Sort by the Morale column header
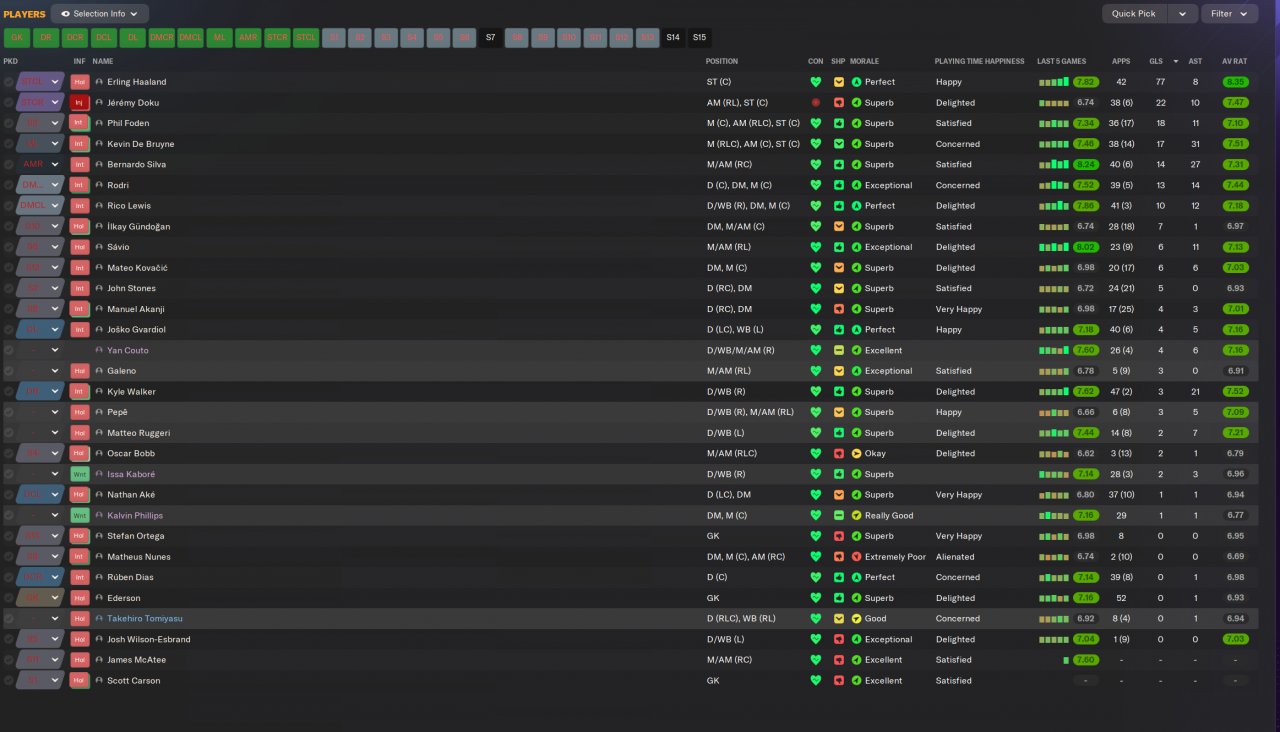The width and height of the screenshot is (1280, 732). pos(864,61)
